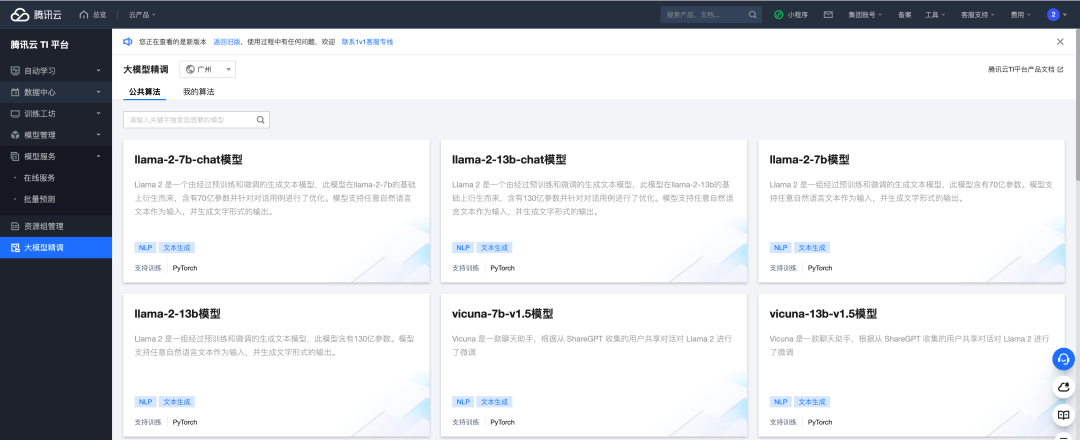1080x440 pixels.
Task: Click the 文本生成 tag on llama-2-13b-chat card
Action: (x=495, y=248)
